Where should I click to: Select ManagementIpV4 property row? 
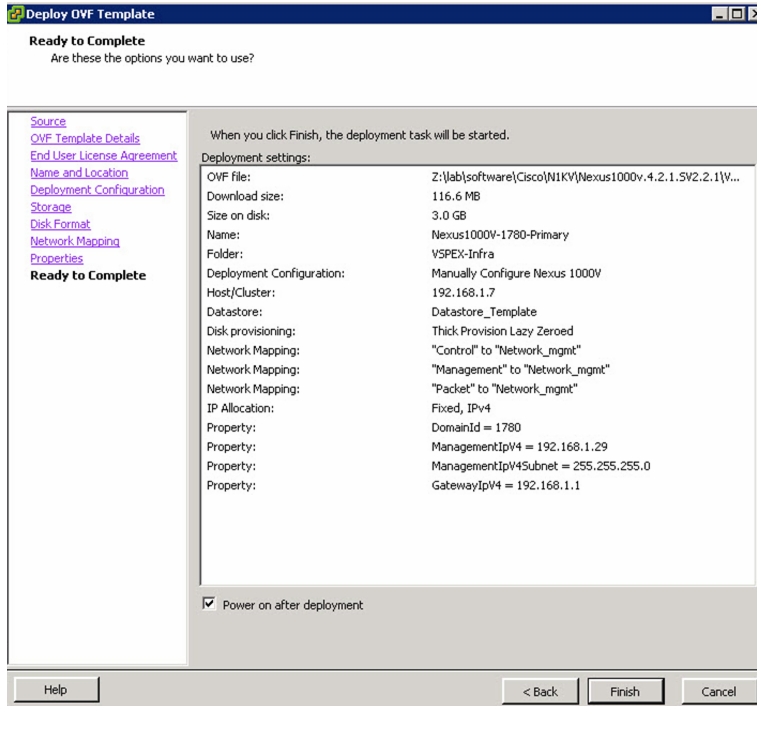[x=478, y=447]
